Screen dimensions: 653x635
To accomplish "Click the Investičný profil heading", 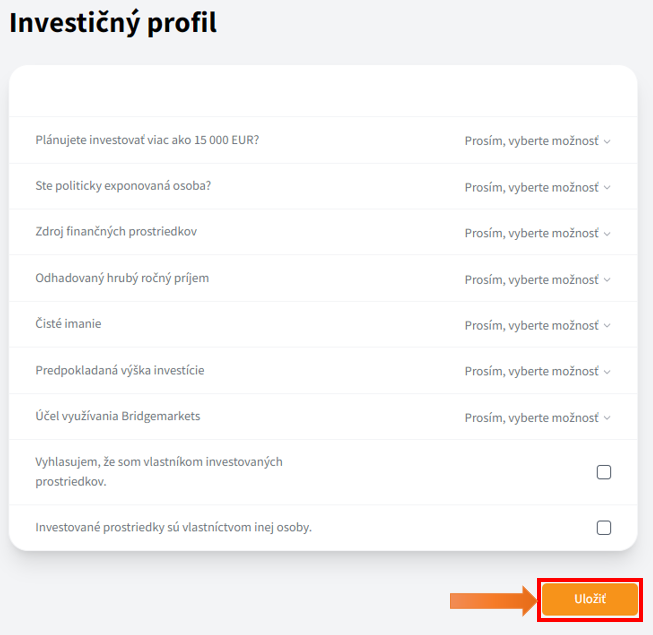I will [113, 23].
